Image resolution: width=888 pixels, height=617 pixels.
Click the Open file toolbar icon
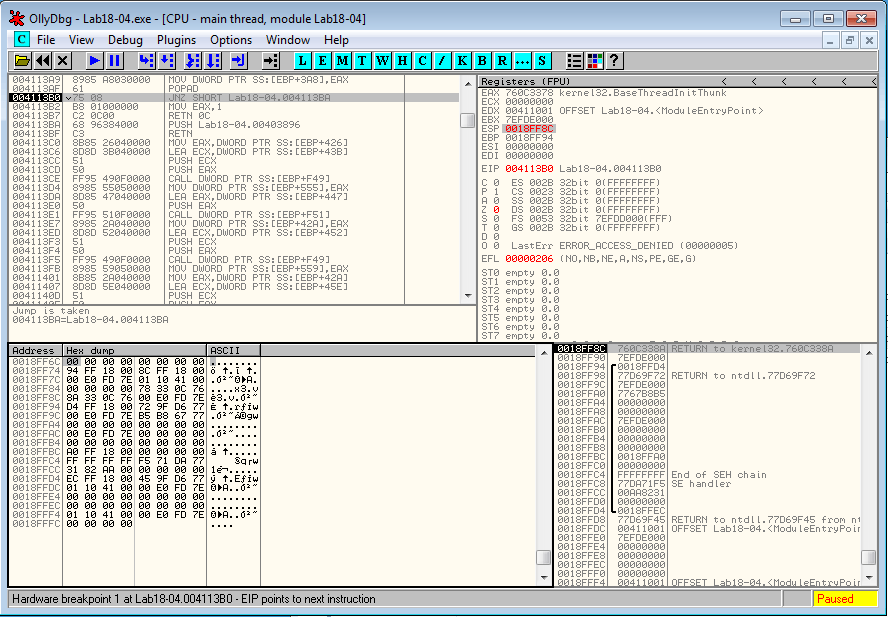click(21, 61)
